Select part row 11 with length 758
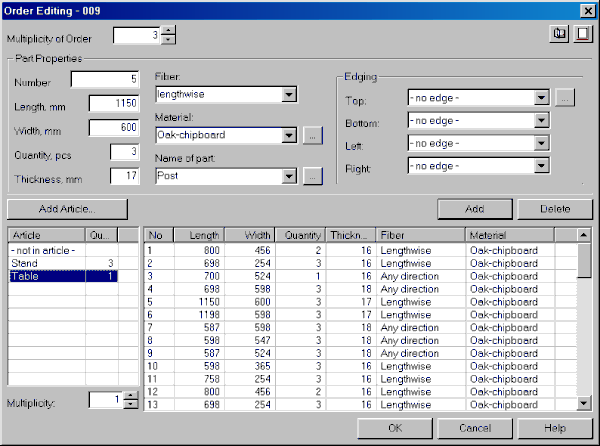Image resolution: width=600 pixels, height=446 pixels. (360, 379)
